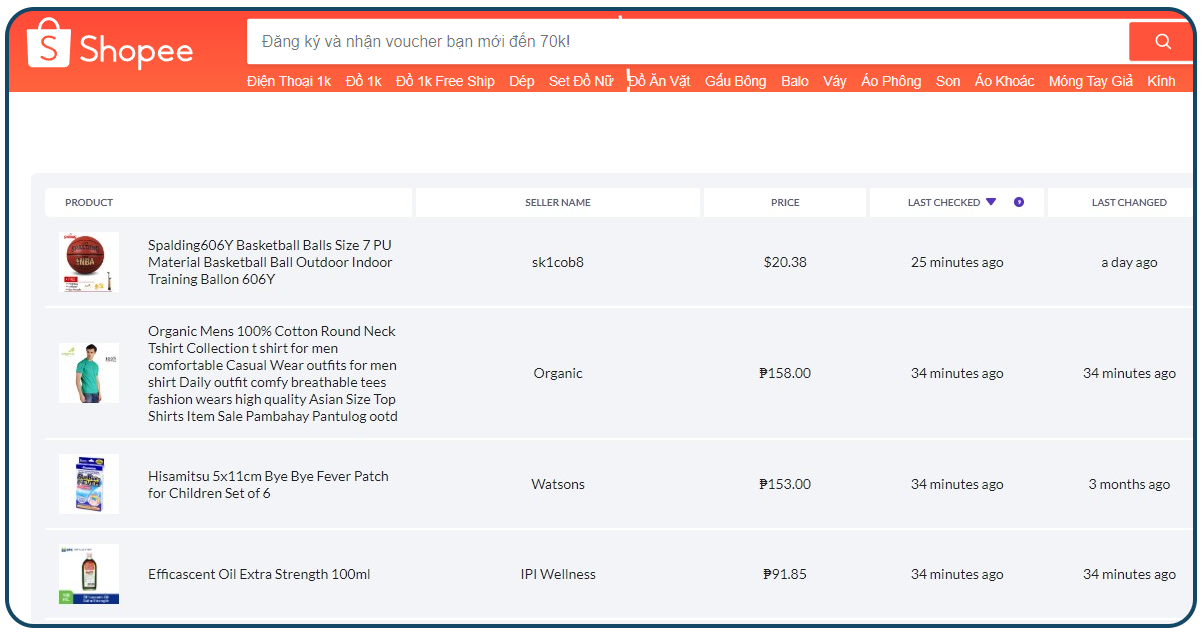Click the Hisamitsu Bye Bye Fever Patch title
The height and width of the screenshot is (634, 1202).
point(268,484)
